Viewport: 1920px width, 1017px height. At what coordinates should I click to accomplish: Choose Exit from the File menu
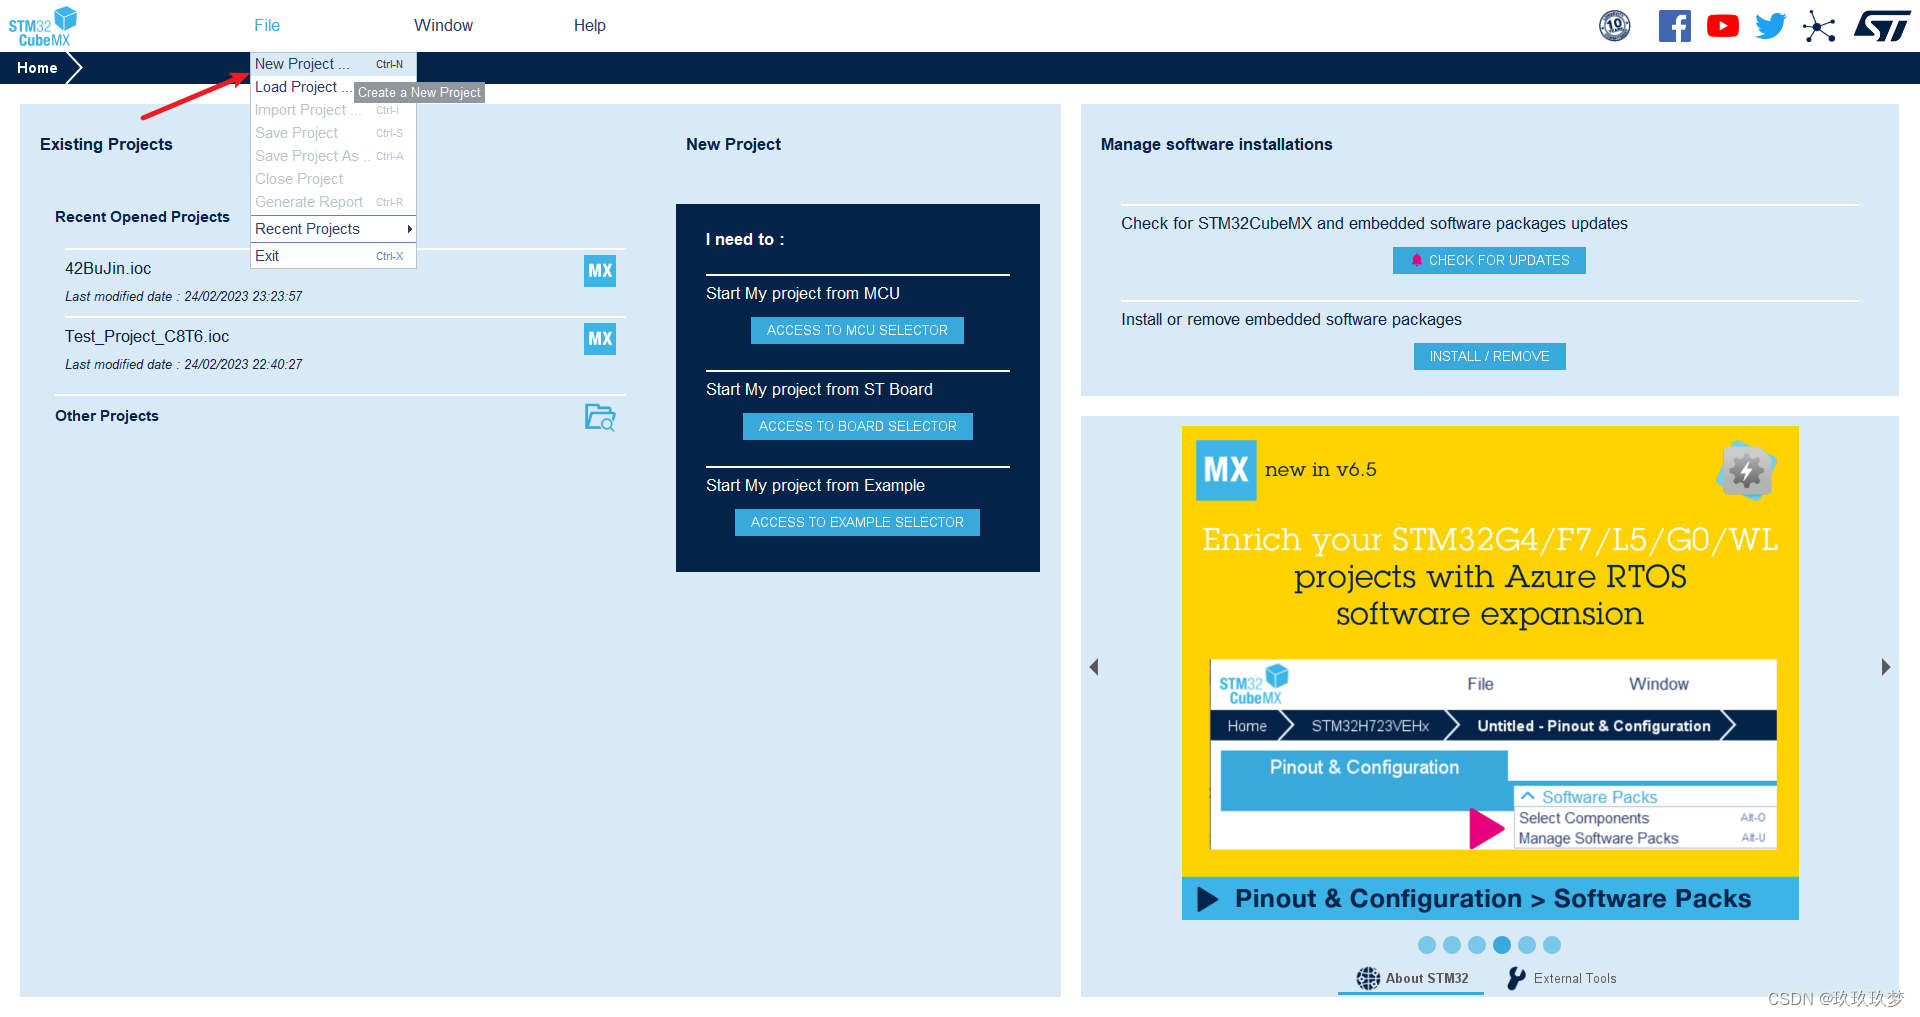click(x=333, y=256)
